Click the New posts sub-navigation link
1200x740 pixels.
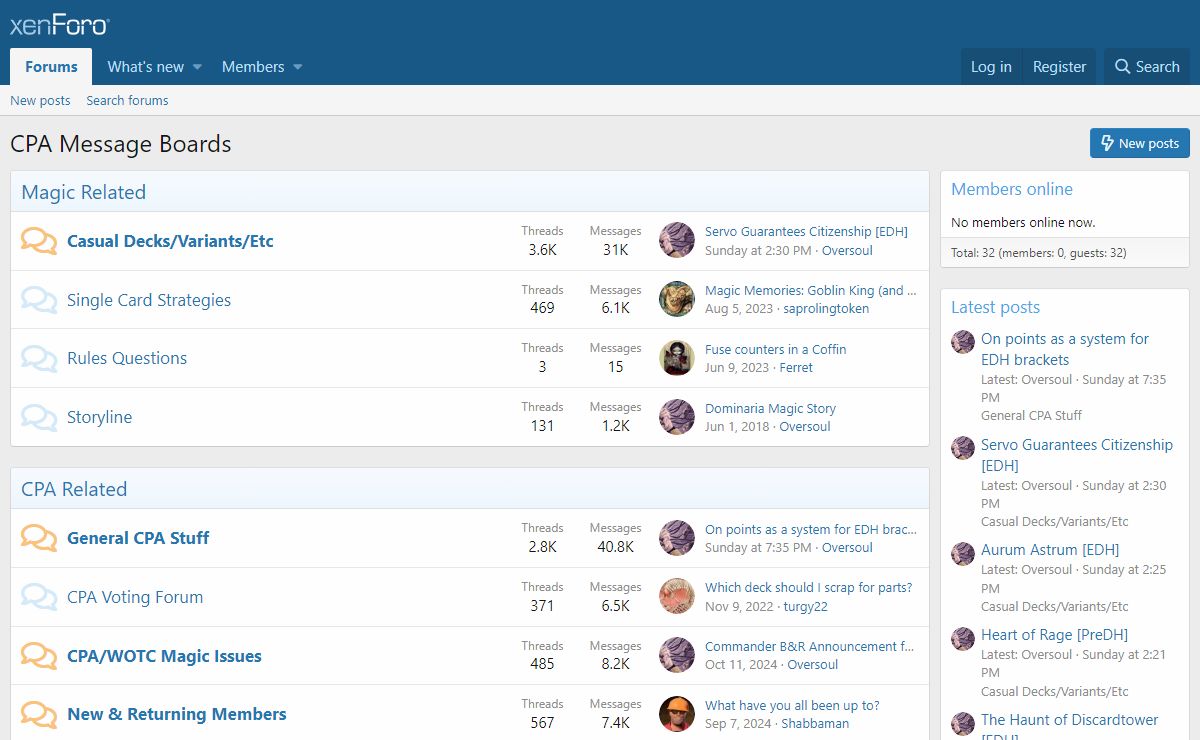pos(40,100)
